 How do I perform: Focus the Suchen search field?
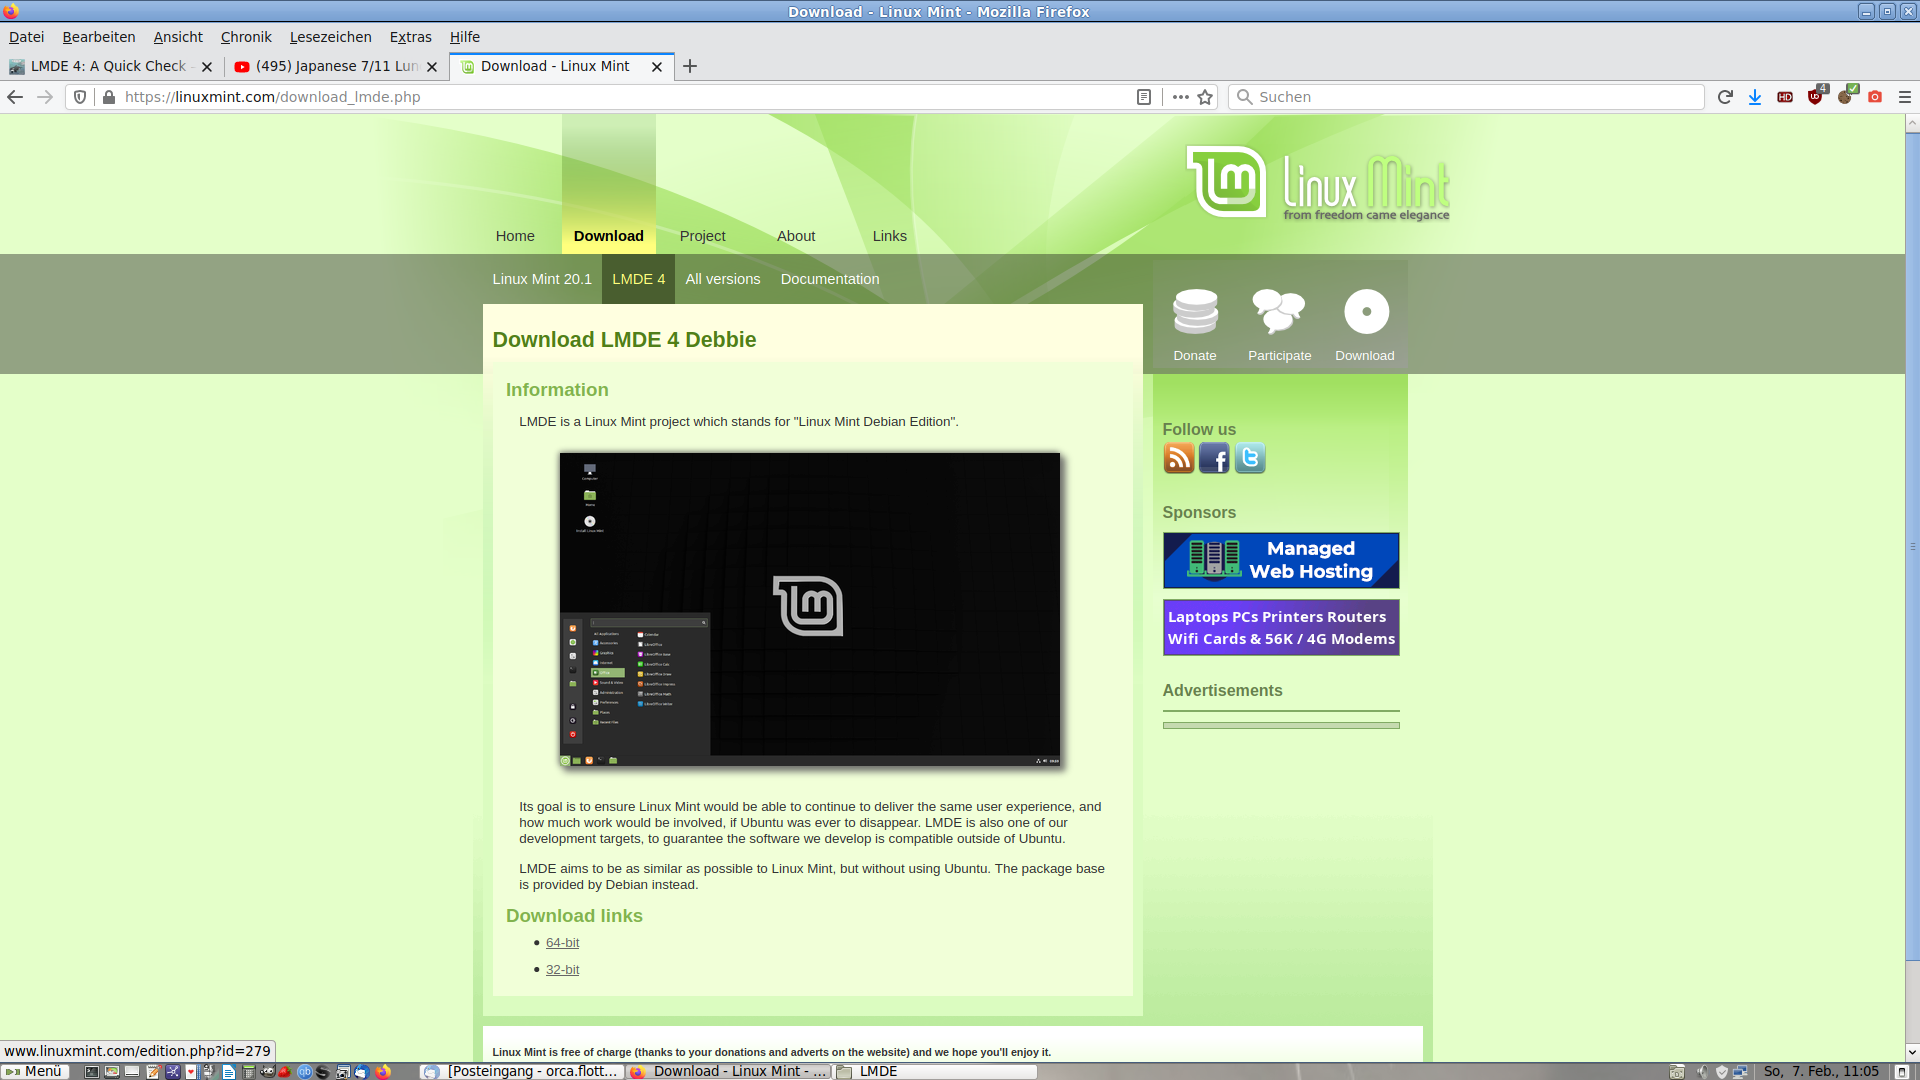[x=1466, y=97]
